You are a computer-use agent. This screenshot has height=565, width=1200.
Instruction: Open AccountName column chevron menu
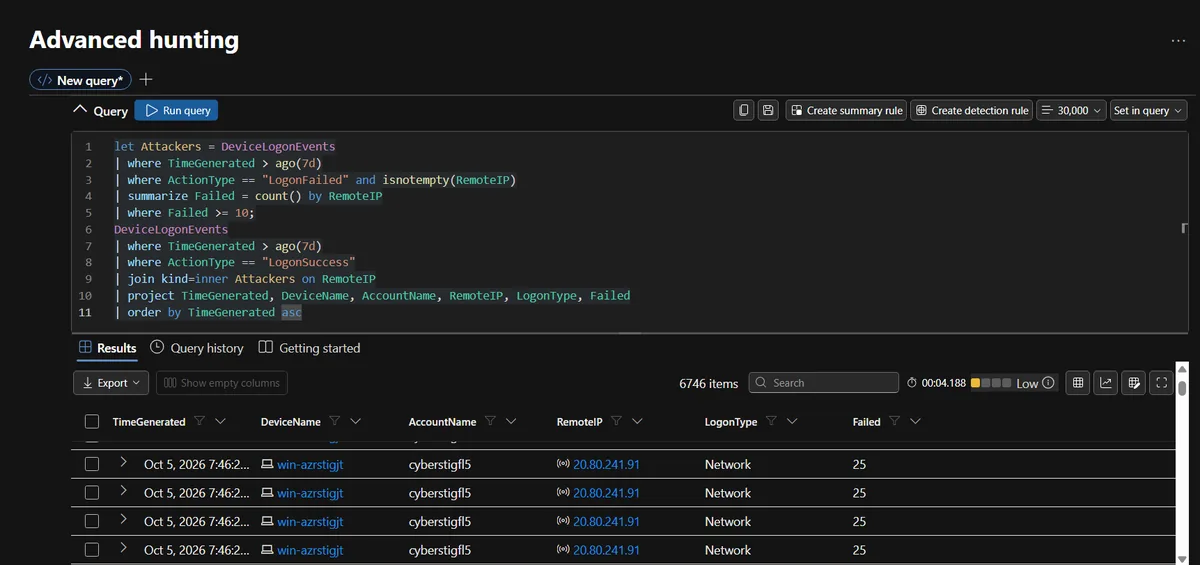[510, 422]
